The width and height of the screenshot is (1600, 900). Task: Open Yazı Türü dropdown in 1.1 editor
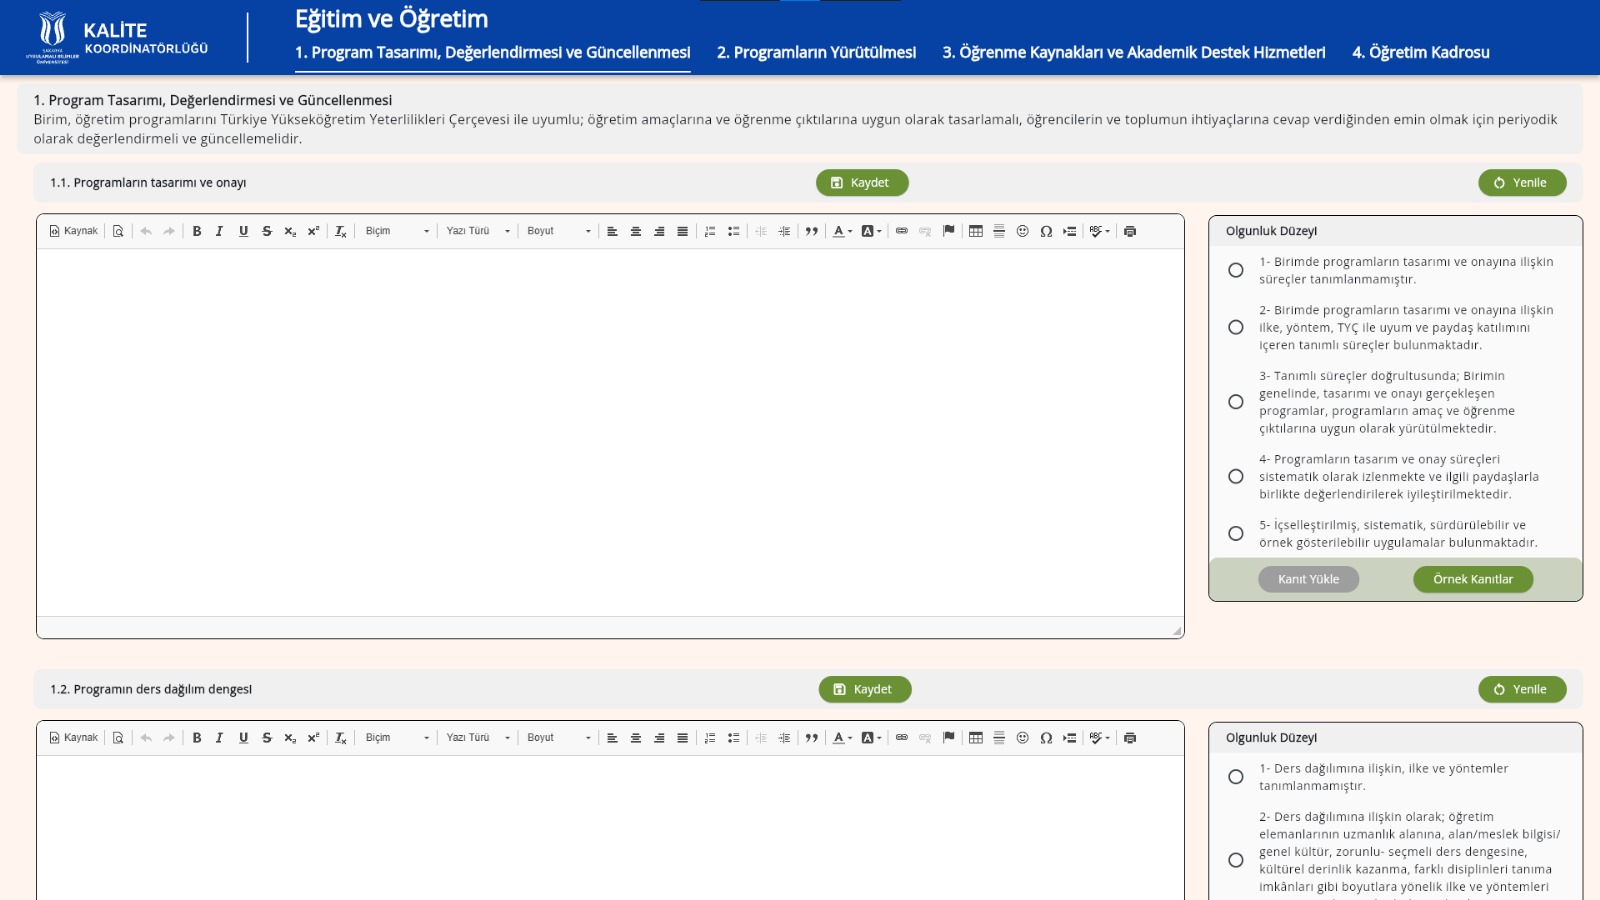(478, 231)
